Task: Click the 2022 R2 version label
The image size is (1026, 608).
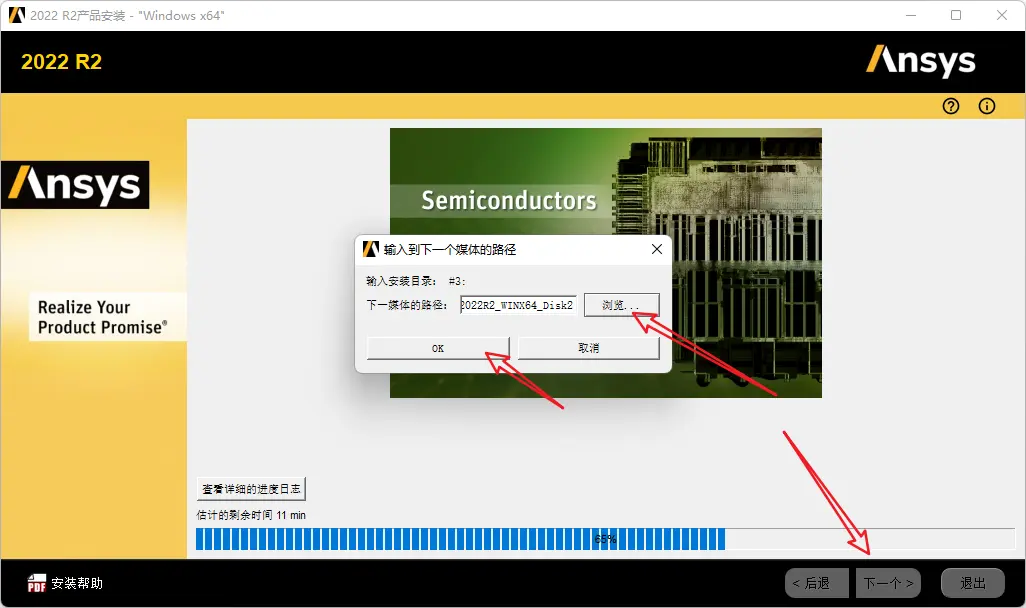Action: click(62, 62)
